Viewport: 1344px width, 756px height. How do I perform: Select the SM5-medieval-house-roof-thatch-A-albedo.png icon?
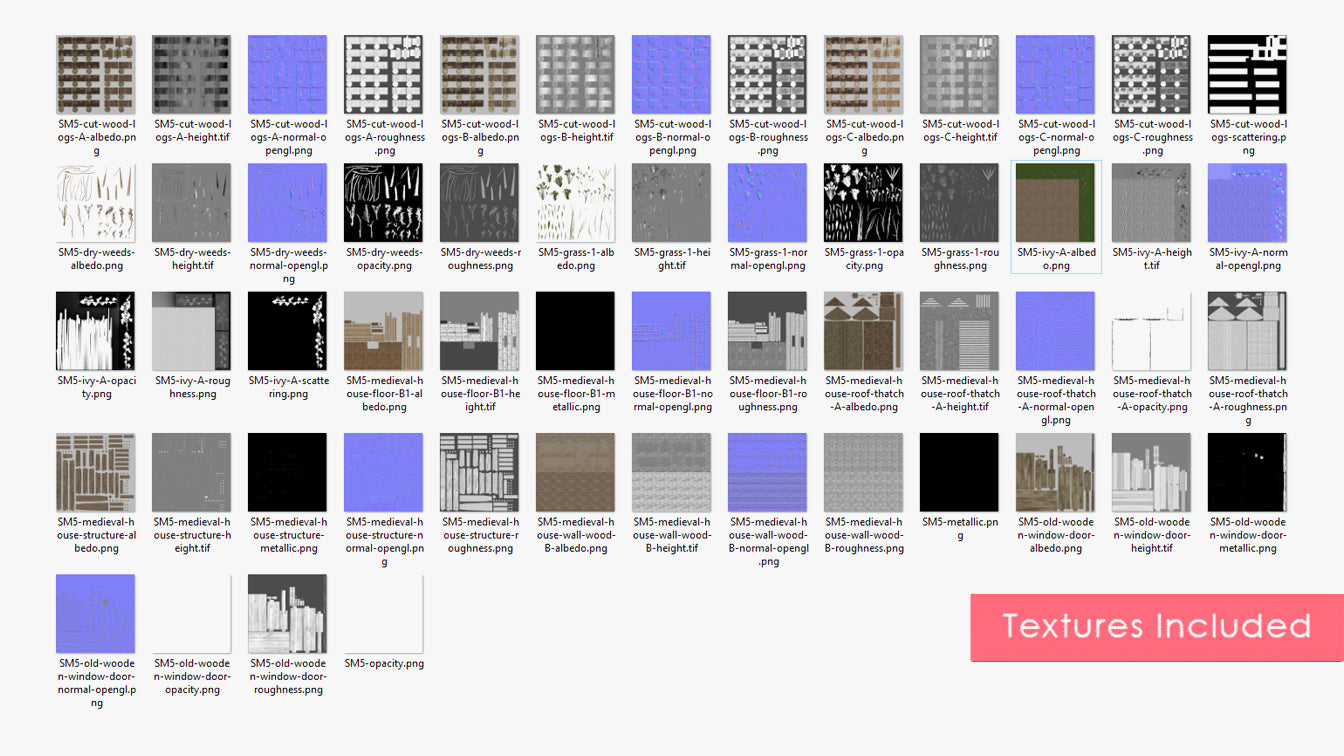(x=863, y=331)
